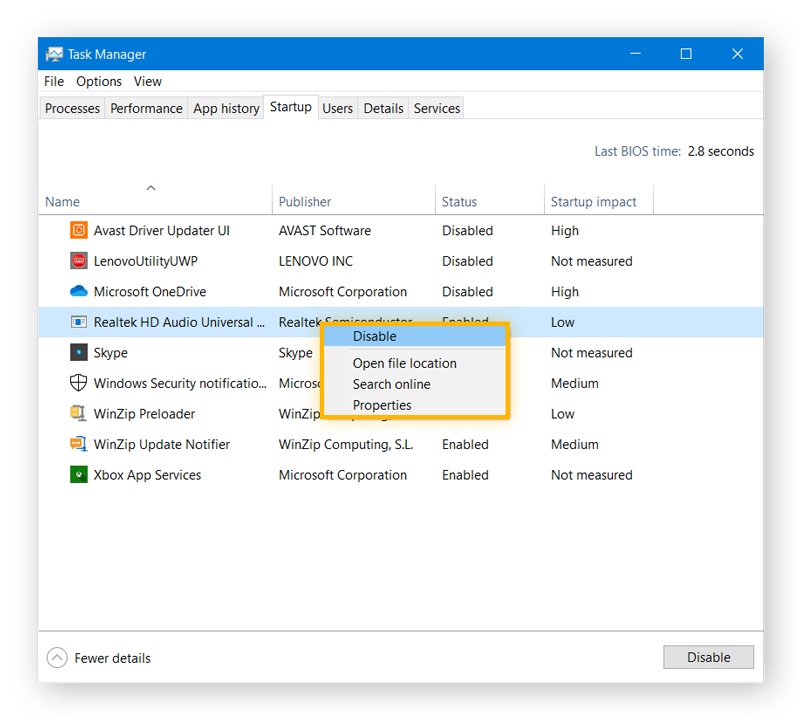The image size is (800, 720).
Task: Click the Last BIOS time value
Action: [x=720, y=152]
